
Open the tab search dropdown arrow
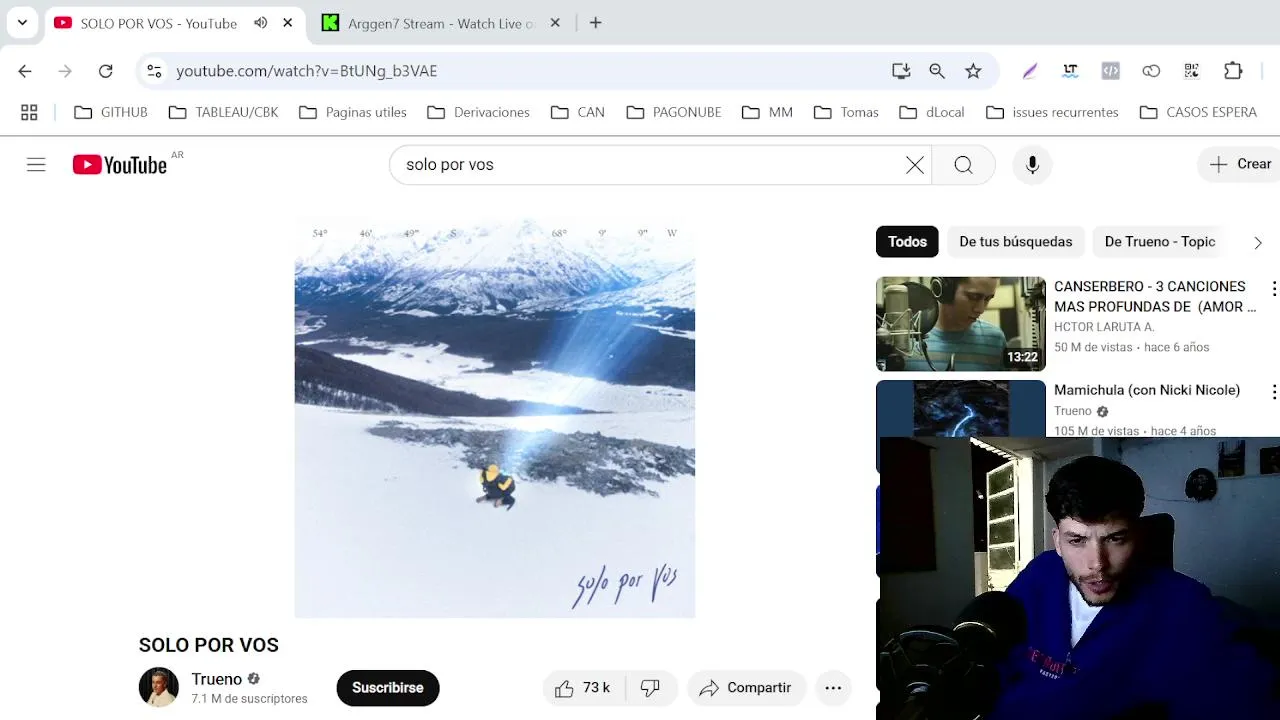[x=22, y=22]
